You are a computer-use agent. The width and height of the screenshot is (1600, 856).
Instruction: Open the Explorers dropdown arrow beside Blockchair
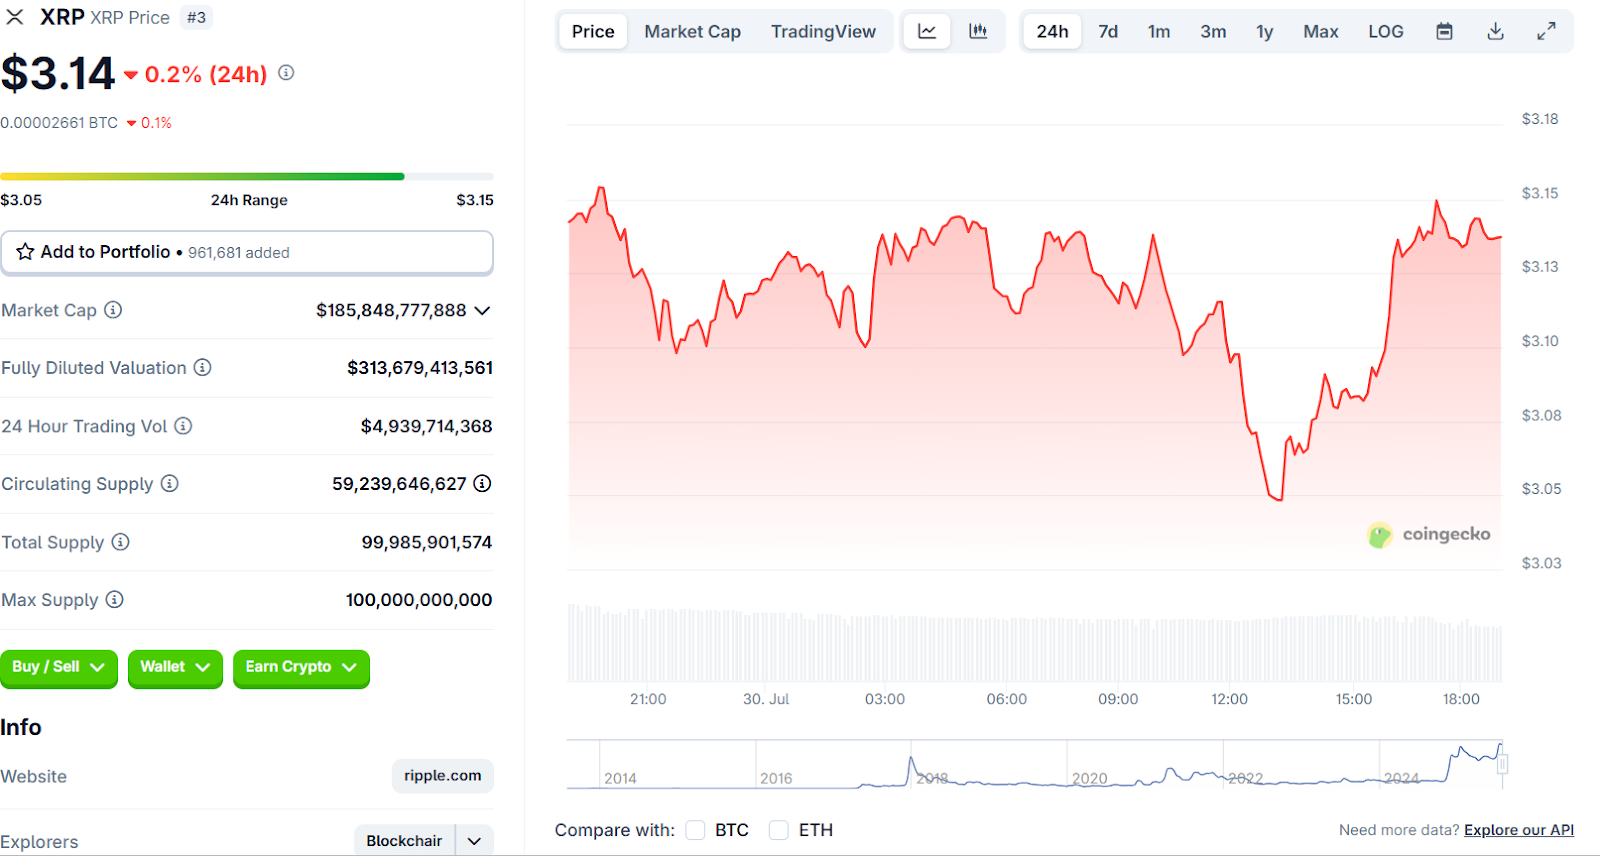tap(474, 841)
